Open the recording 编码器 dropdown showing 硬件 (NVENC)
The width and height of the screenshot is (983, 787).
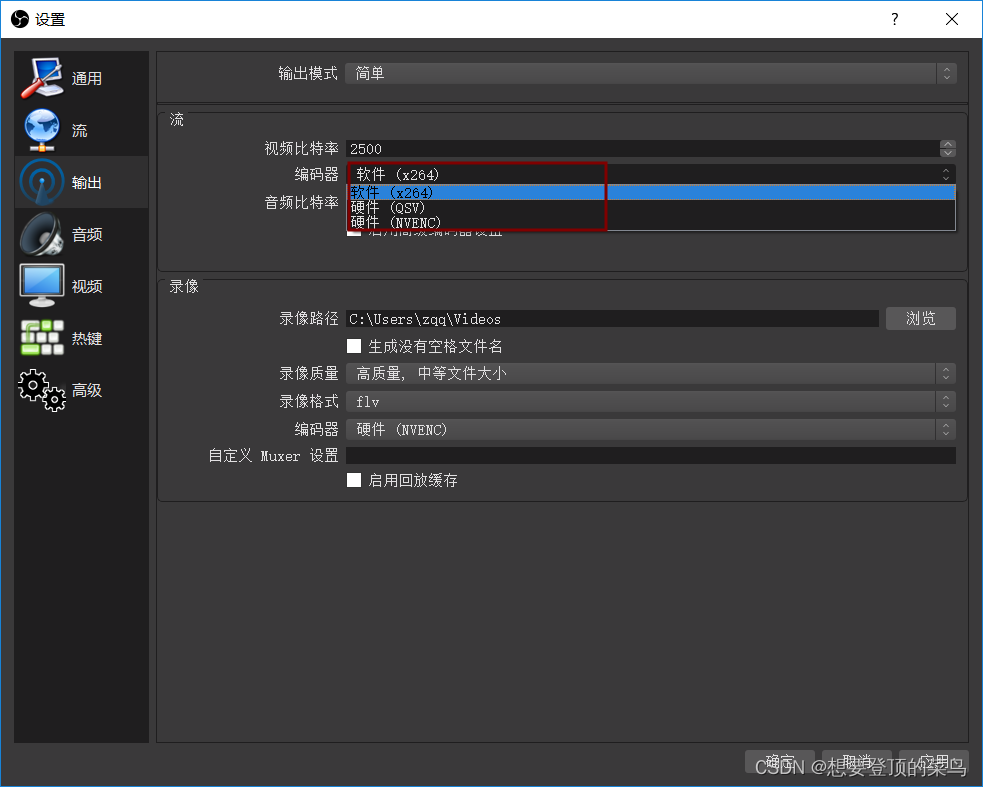651,430
